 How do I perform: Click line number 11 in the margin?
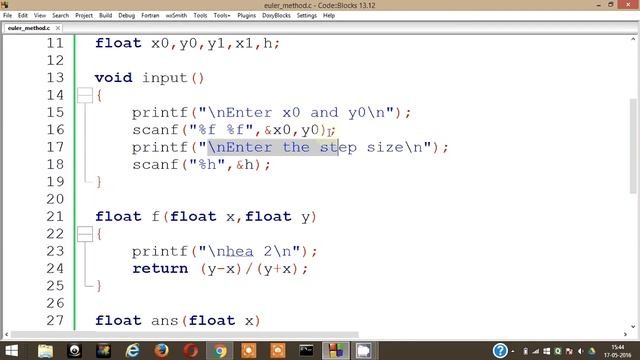pos(55,43)
